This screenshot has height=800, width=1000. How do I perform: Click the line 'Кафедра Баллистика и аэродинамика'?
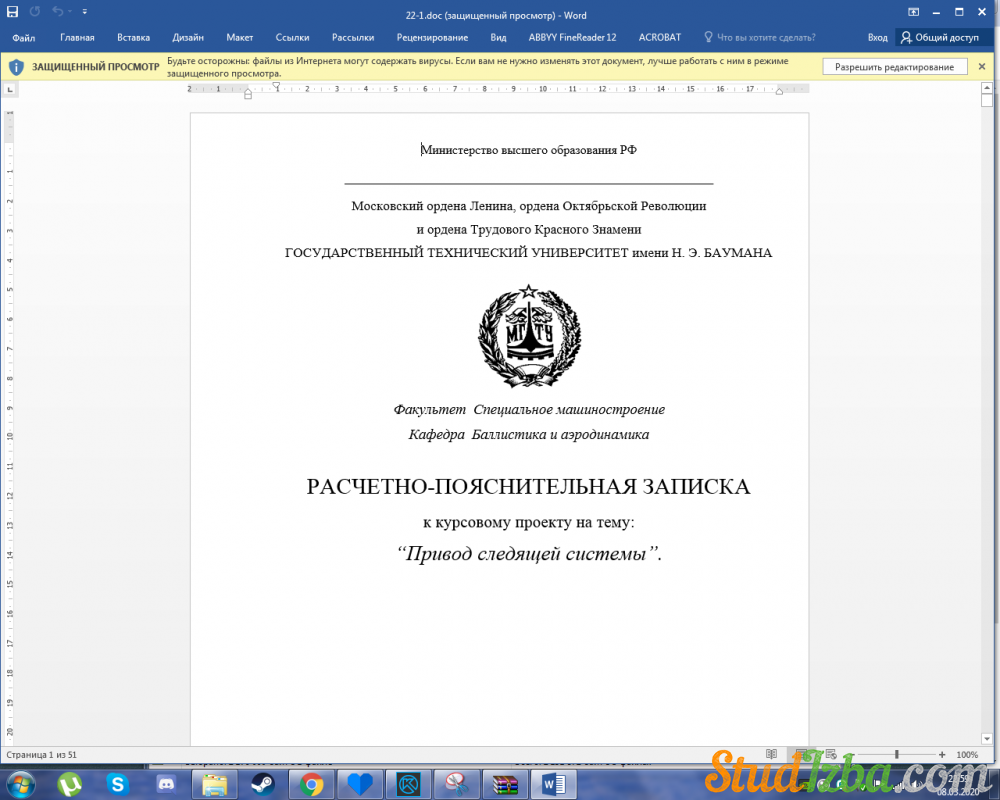[x=529, y=434]
